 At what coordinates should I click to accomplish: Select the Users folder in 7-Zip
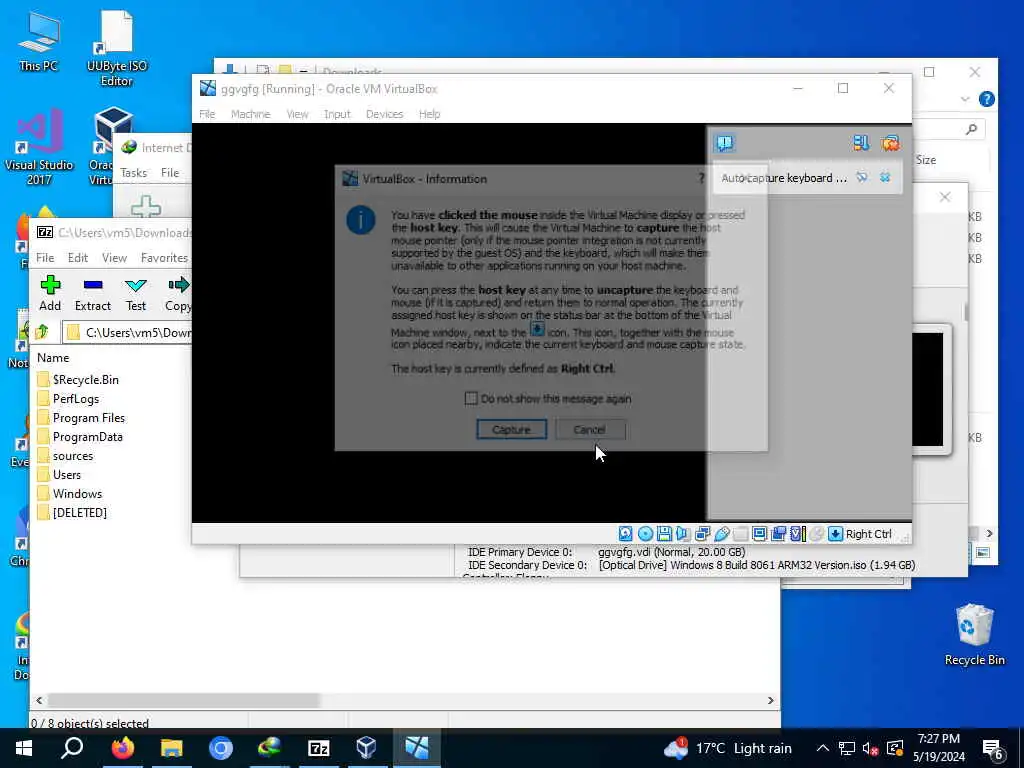59,474
